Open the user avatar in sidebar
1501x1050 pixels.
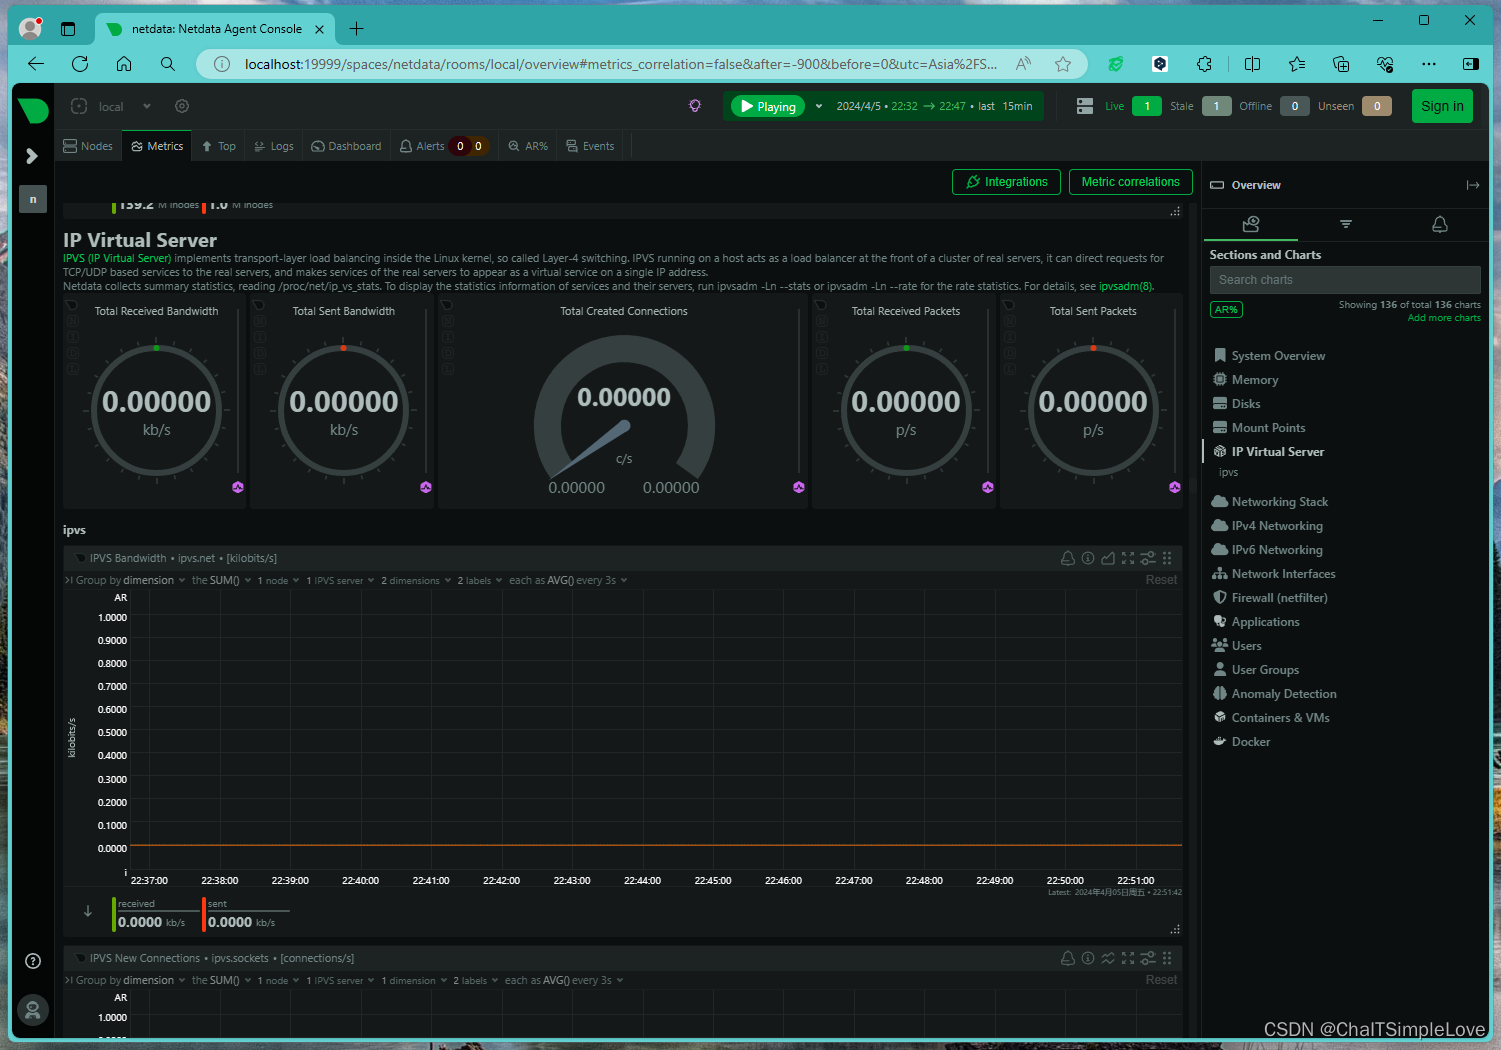(x=33, y=1010)
